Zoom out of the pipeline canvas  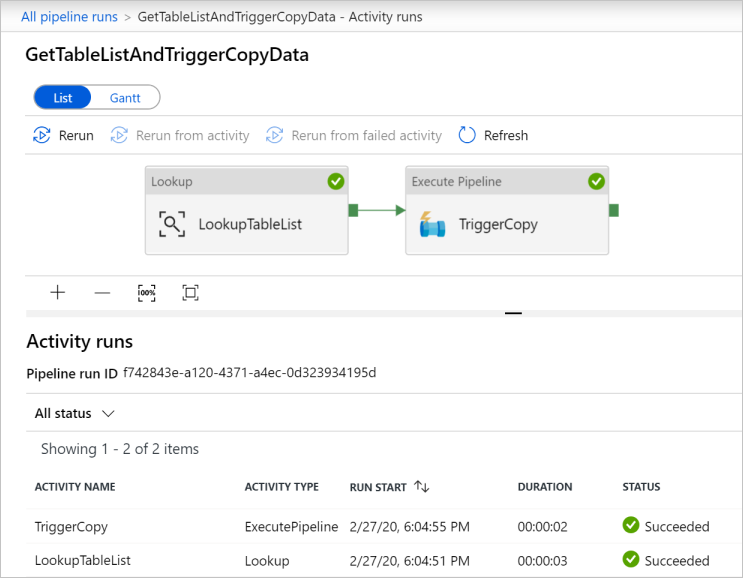pyautogui.click(x=102, y=292)
